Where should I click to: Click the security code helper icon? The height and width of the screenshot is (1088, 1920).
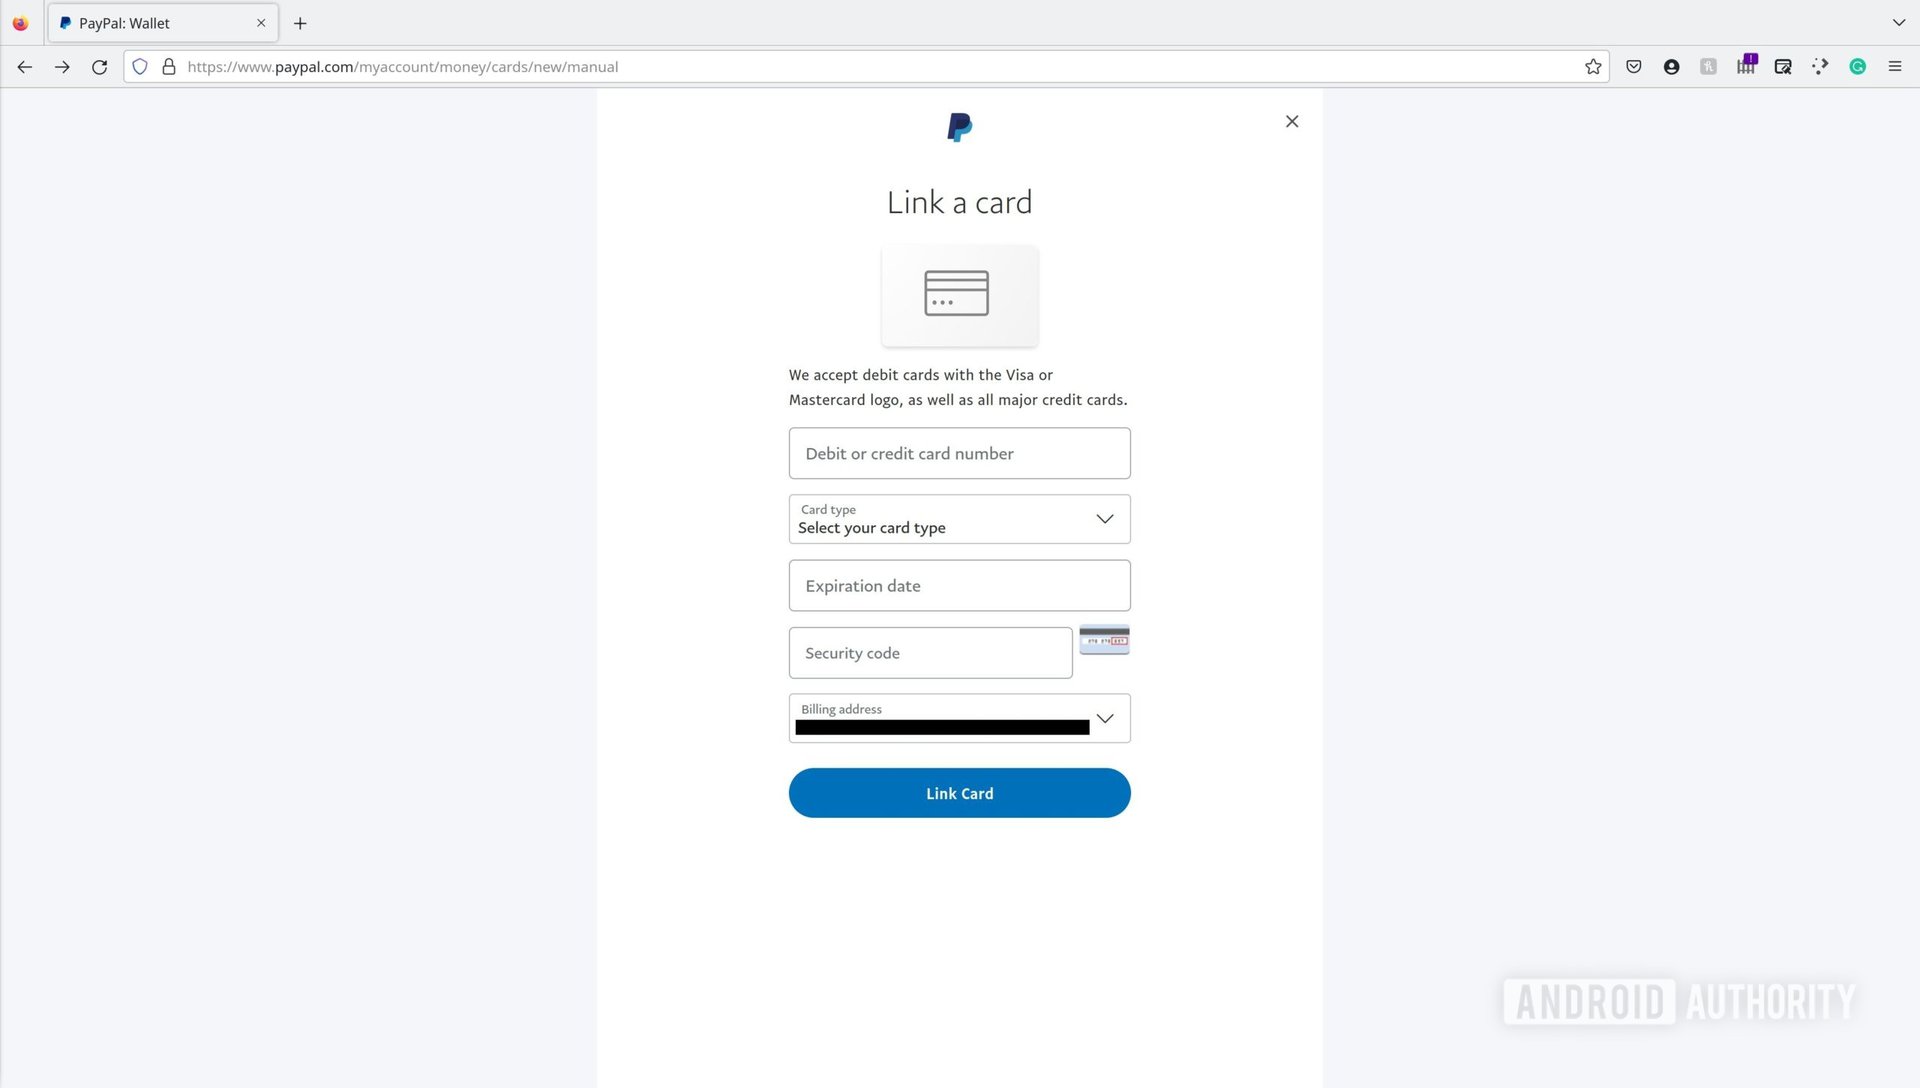coord(1105,640)
